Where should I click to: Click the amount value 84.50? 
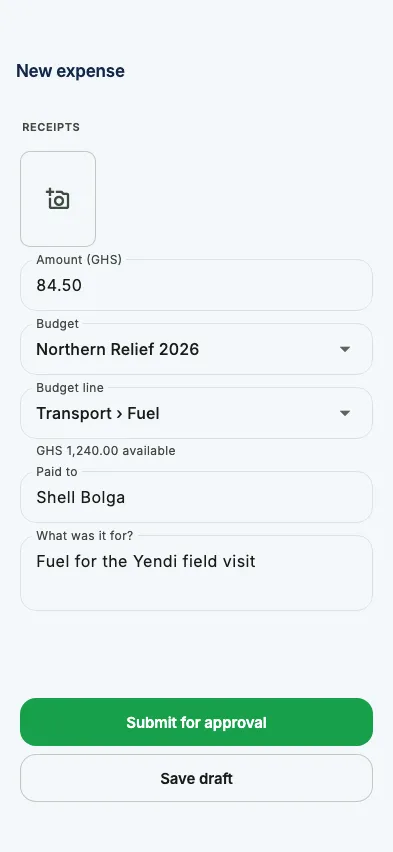(59, 285)
